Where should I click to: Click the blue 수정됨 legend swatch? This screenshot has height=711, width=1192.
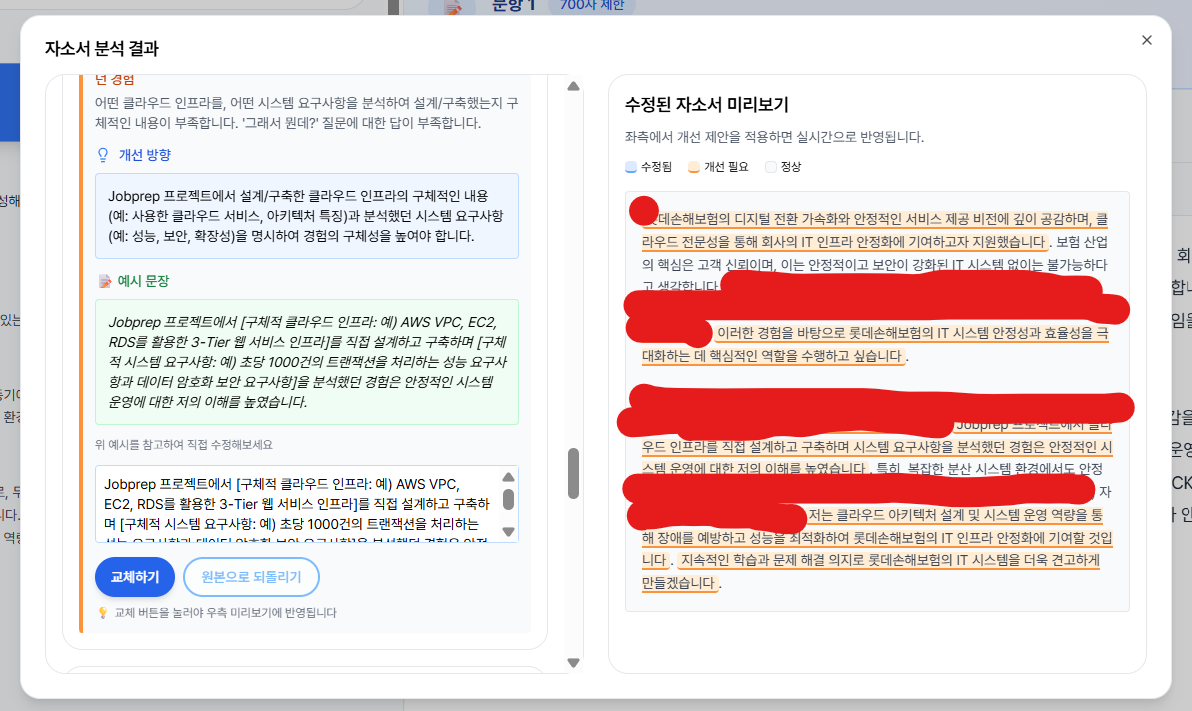click(x=631, y=167)
